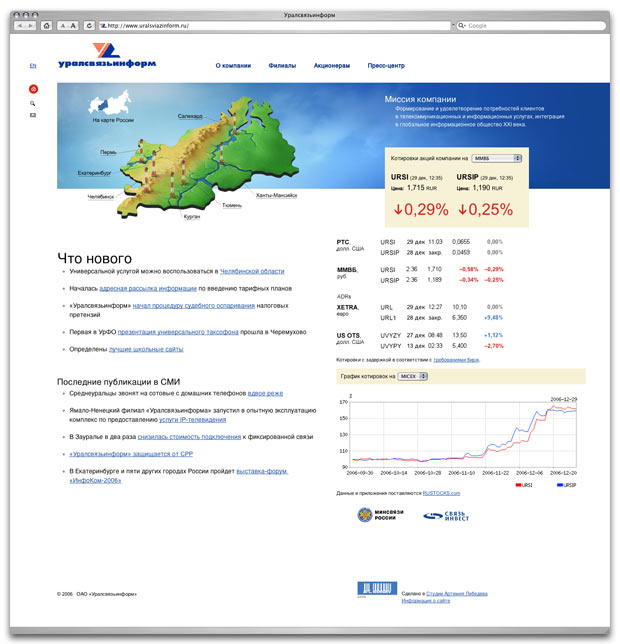Screen dimensions: 620x644
Task: Click the magnifier search icon in left sidebar
Action: tap(33, 103)
